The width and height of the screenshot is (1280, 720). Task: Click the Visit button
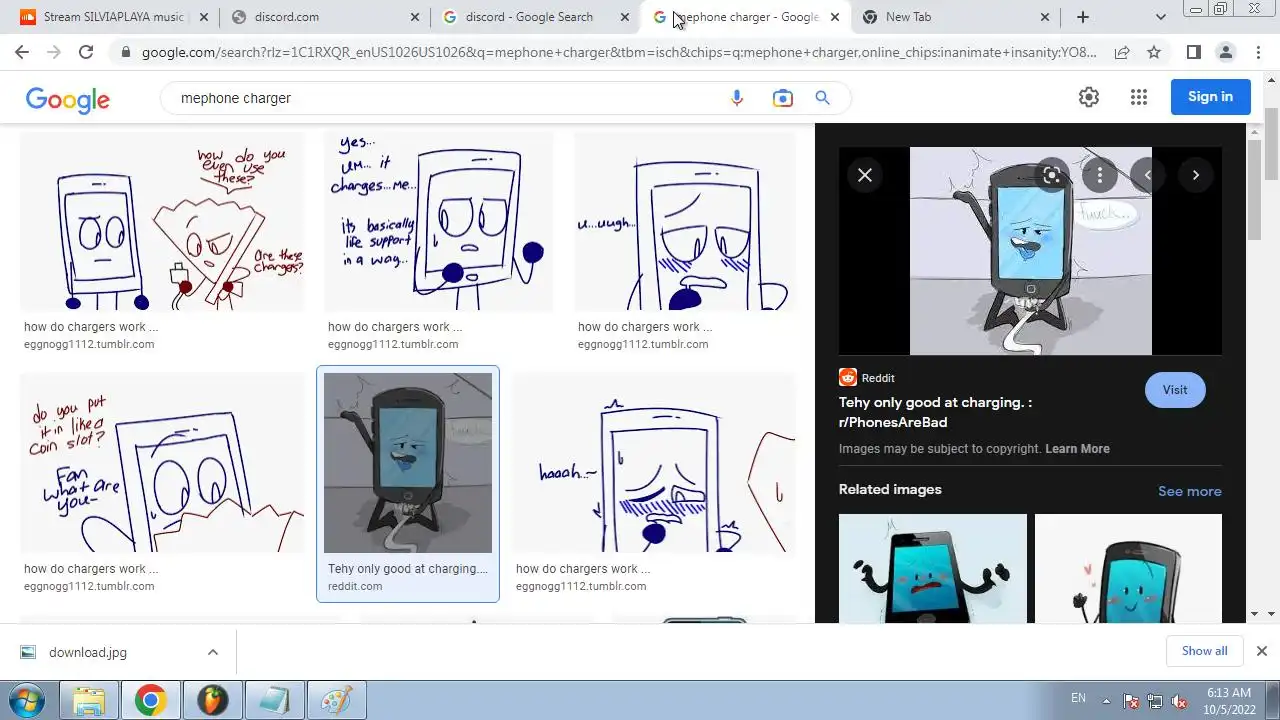click(x=1175, y=390)
